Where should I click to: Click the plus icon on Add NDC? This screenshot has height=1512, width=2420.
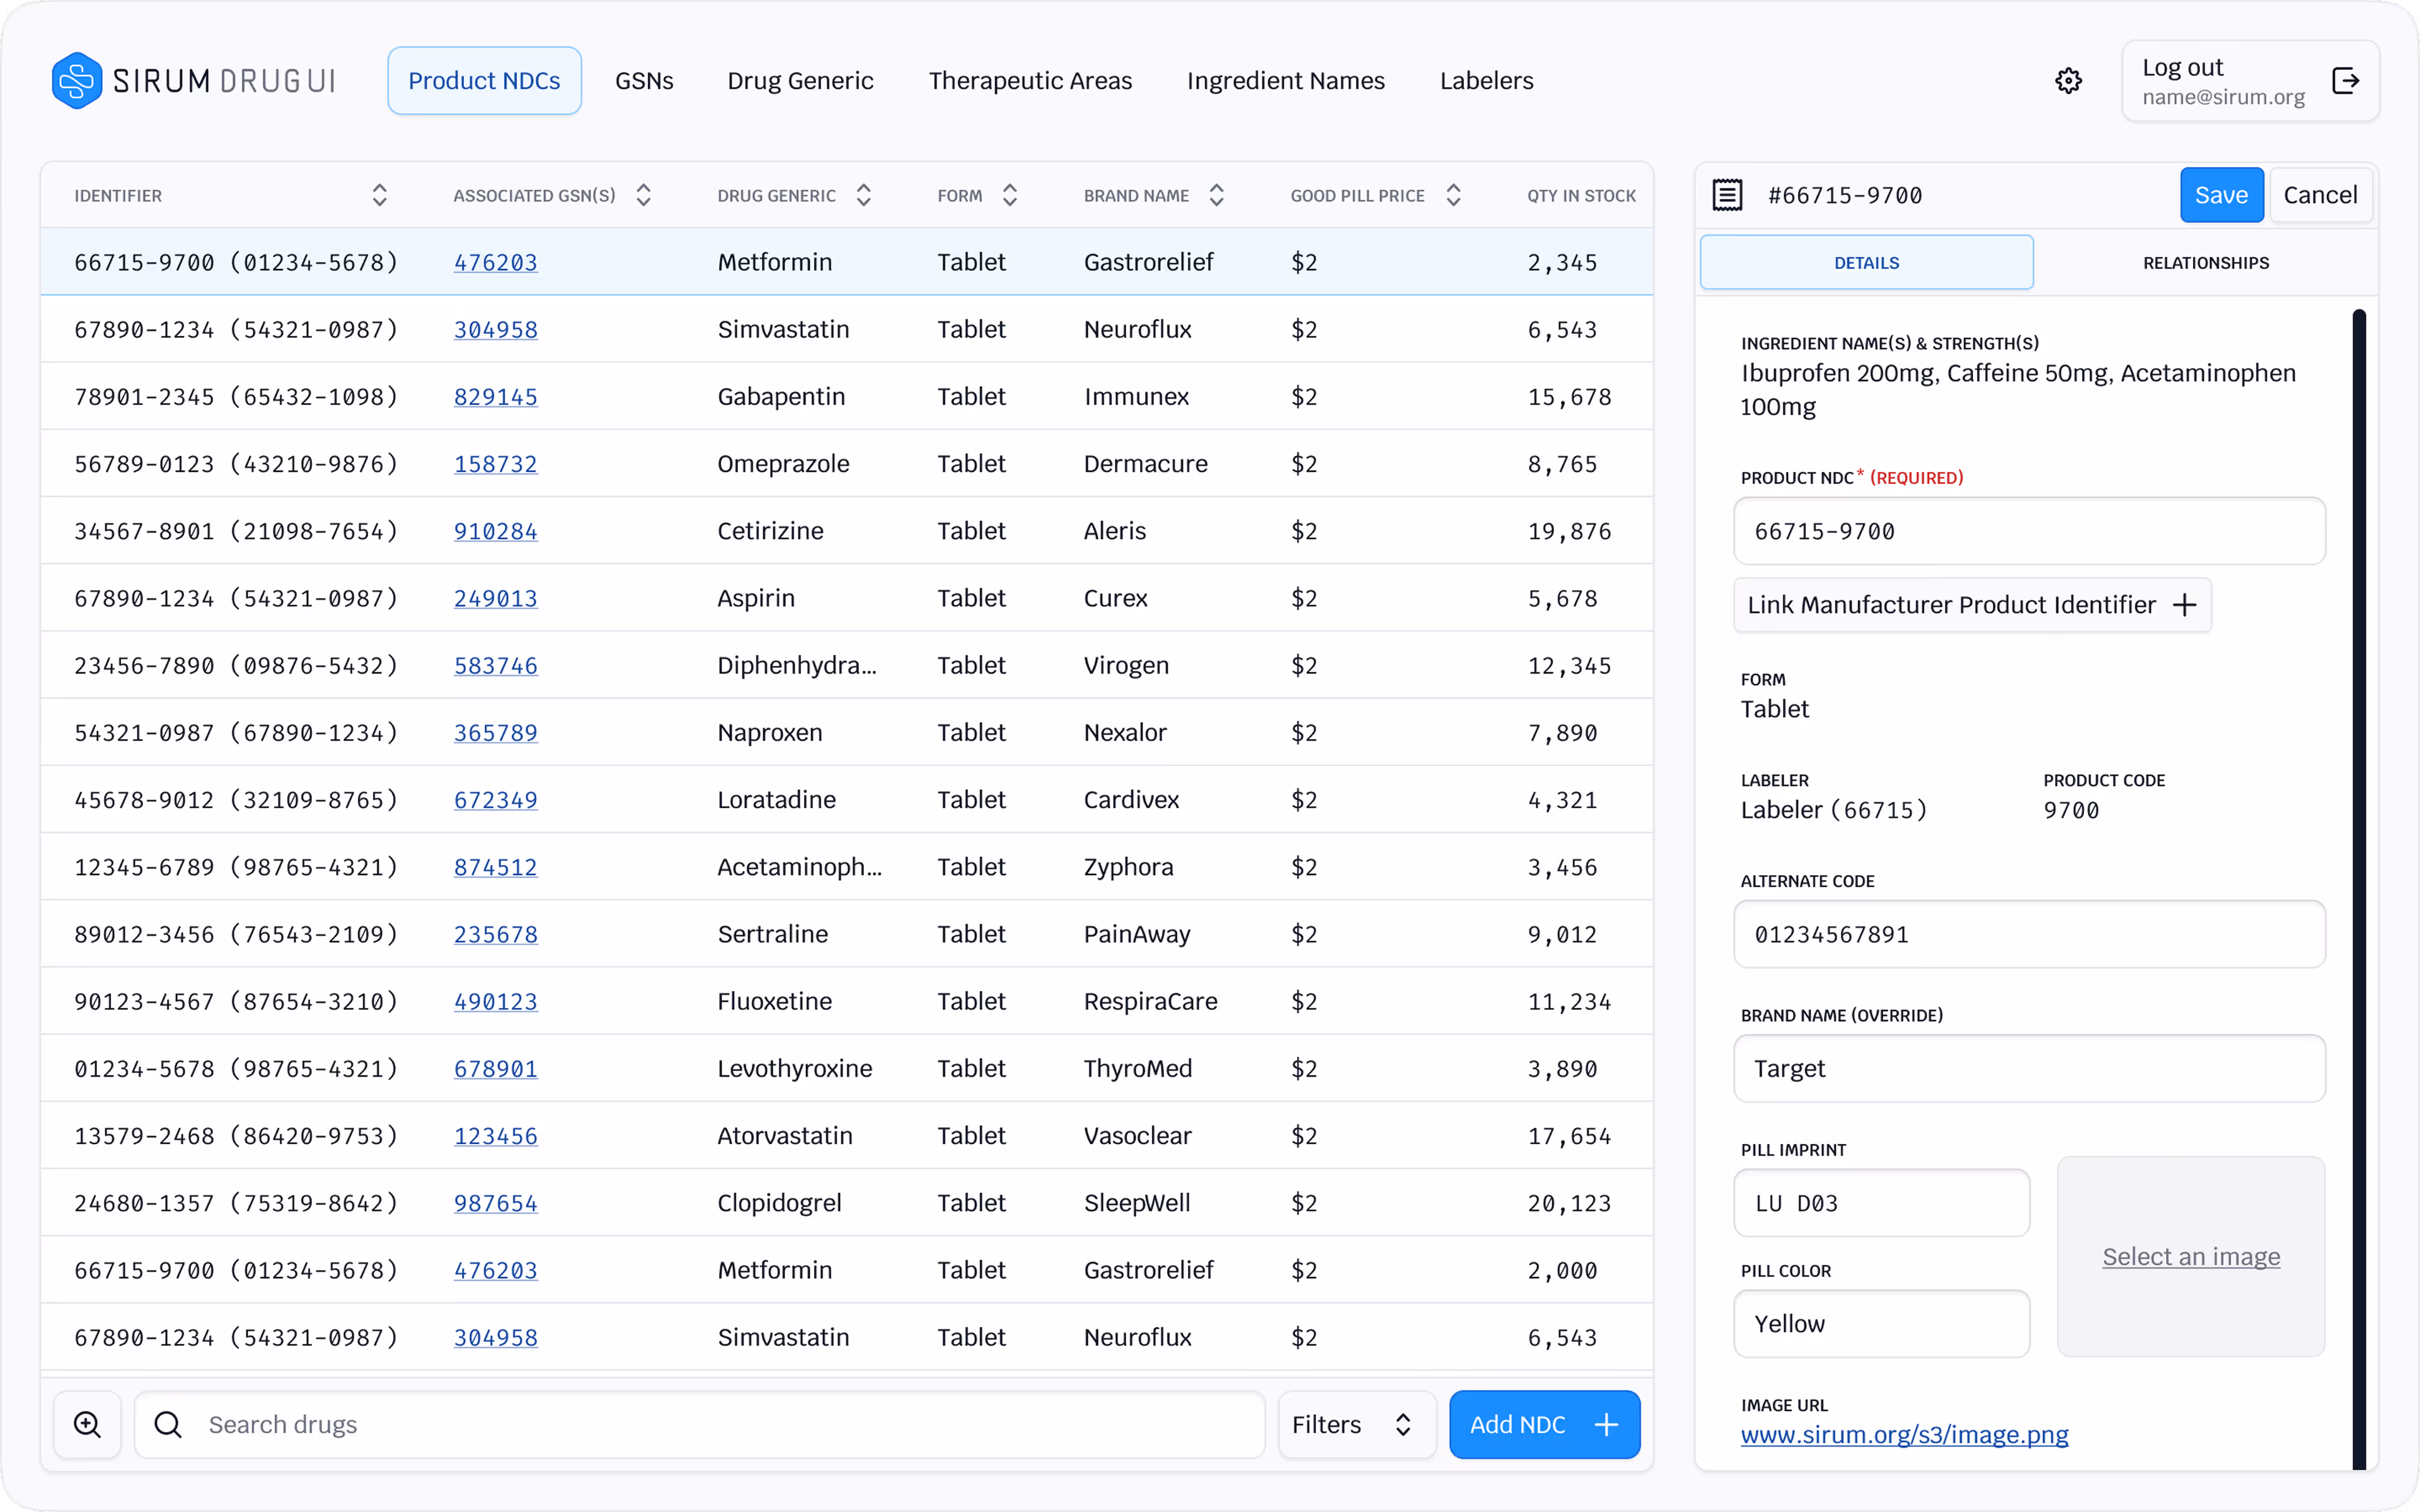pos(1606,1424)
